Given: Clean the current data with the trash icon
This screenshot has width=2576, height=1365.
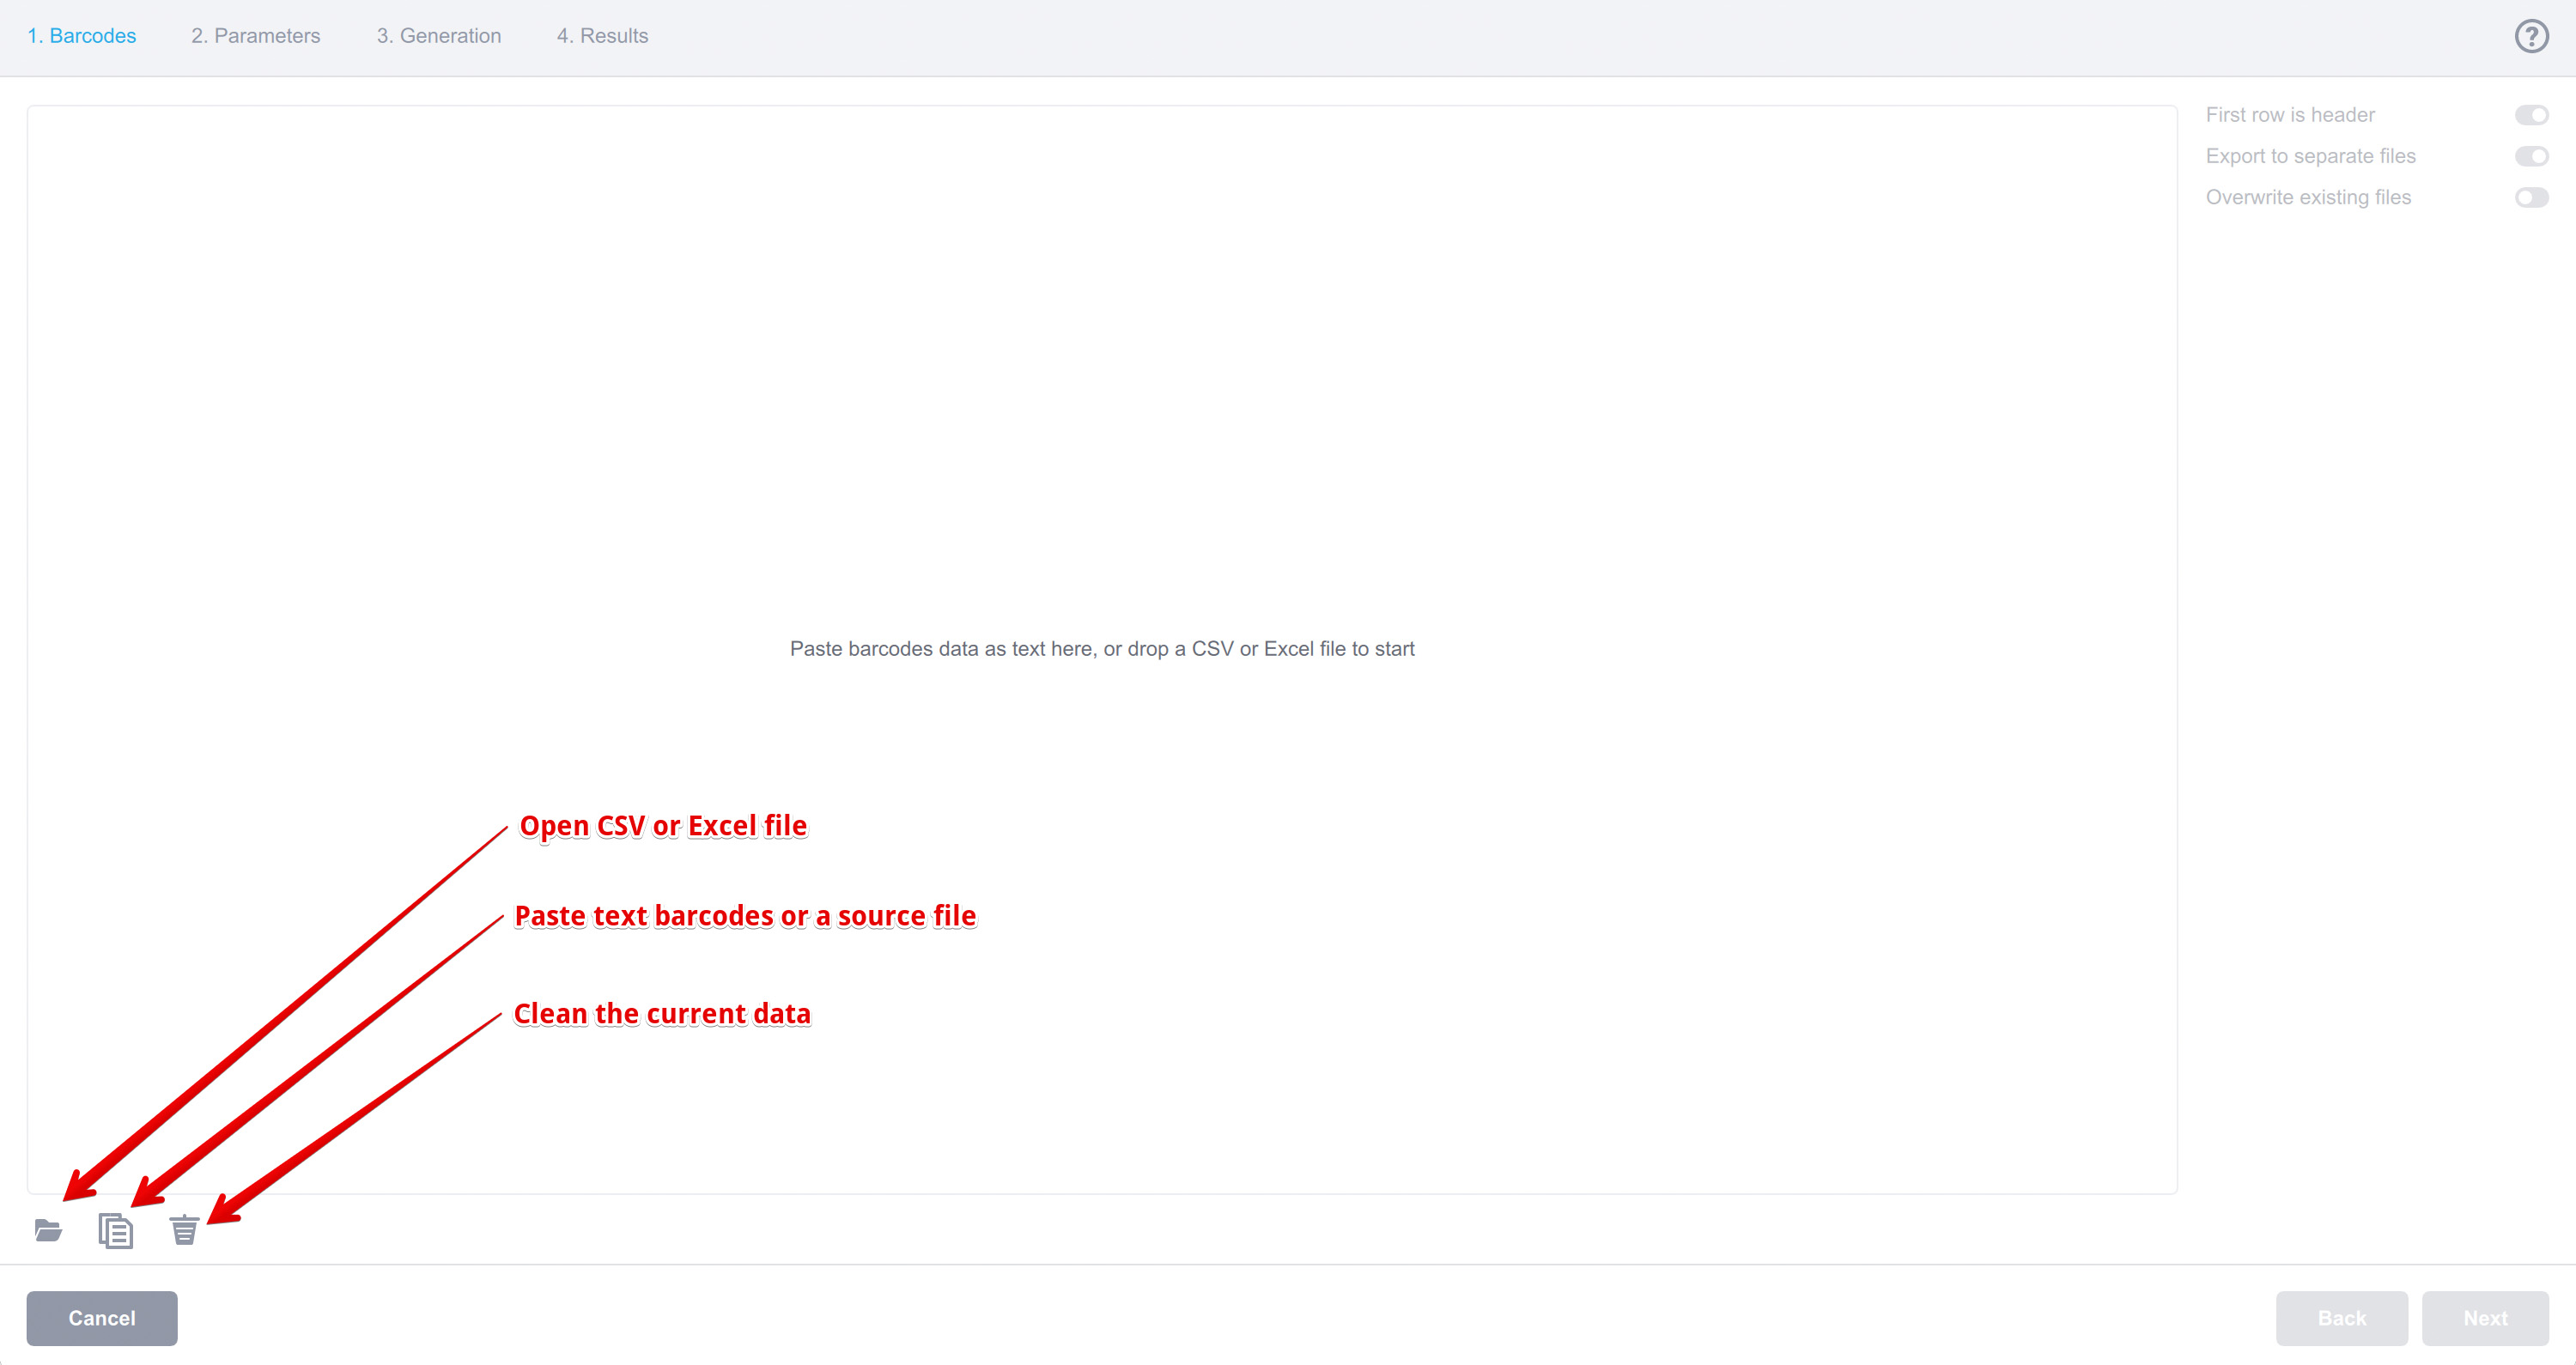Looking at the screenshot, I should (183, 1230).
